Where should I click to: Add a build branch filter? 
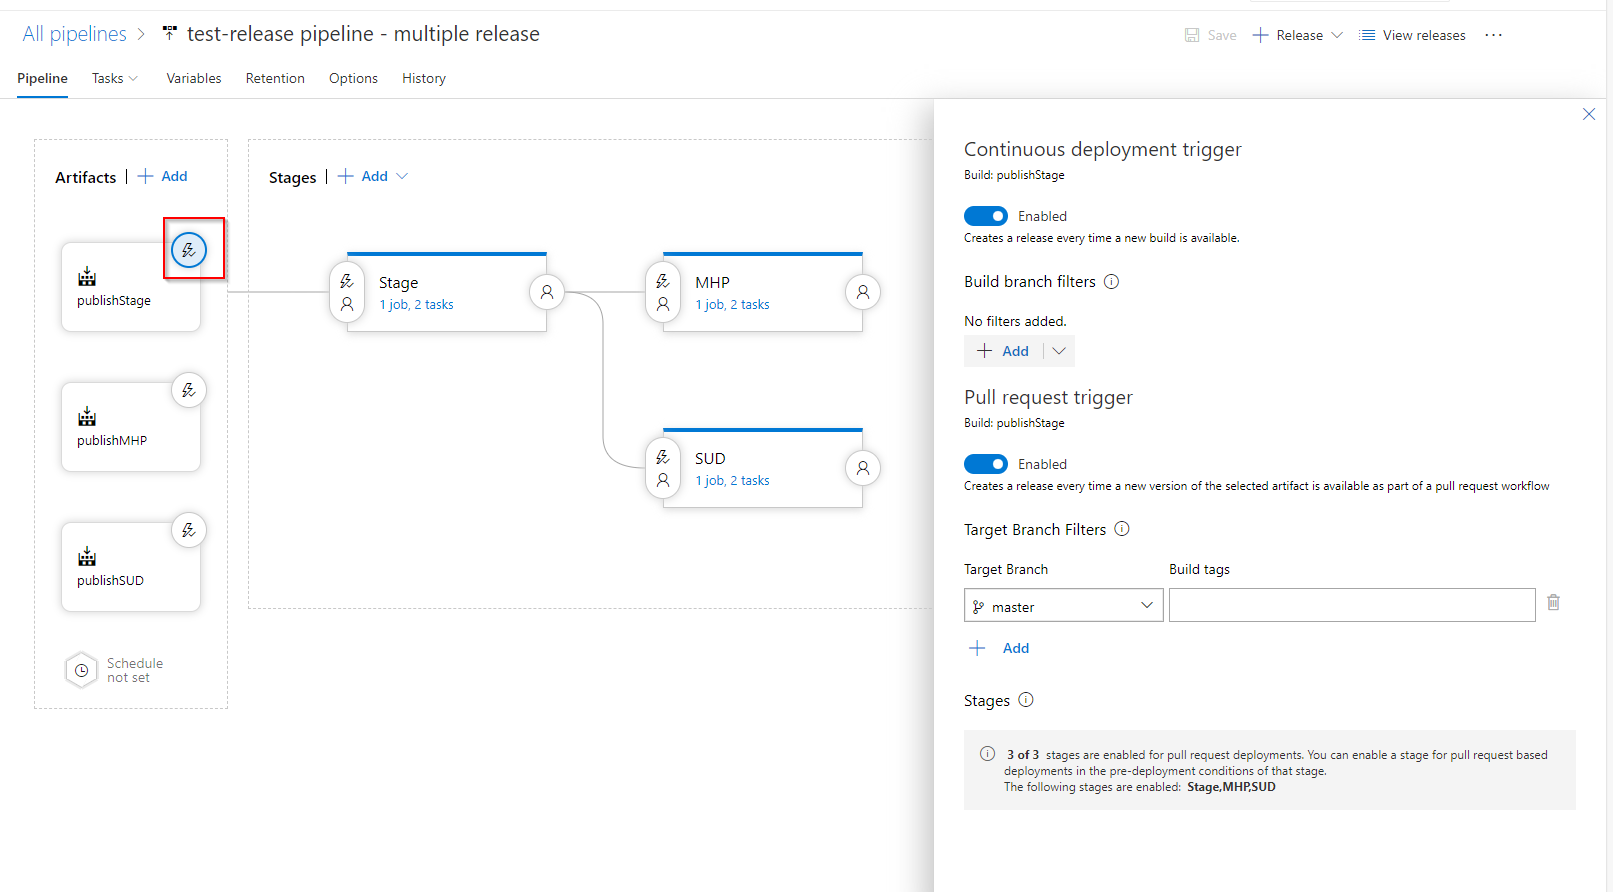(x=1004, y=351)
